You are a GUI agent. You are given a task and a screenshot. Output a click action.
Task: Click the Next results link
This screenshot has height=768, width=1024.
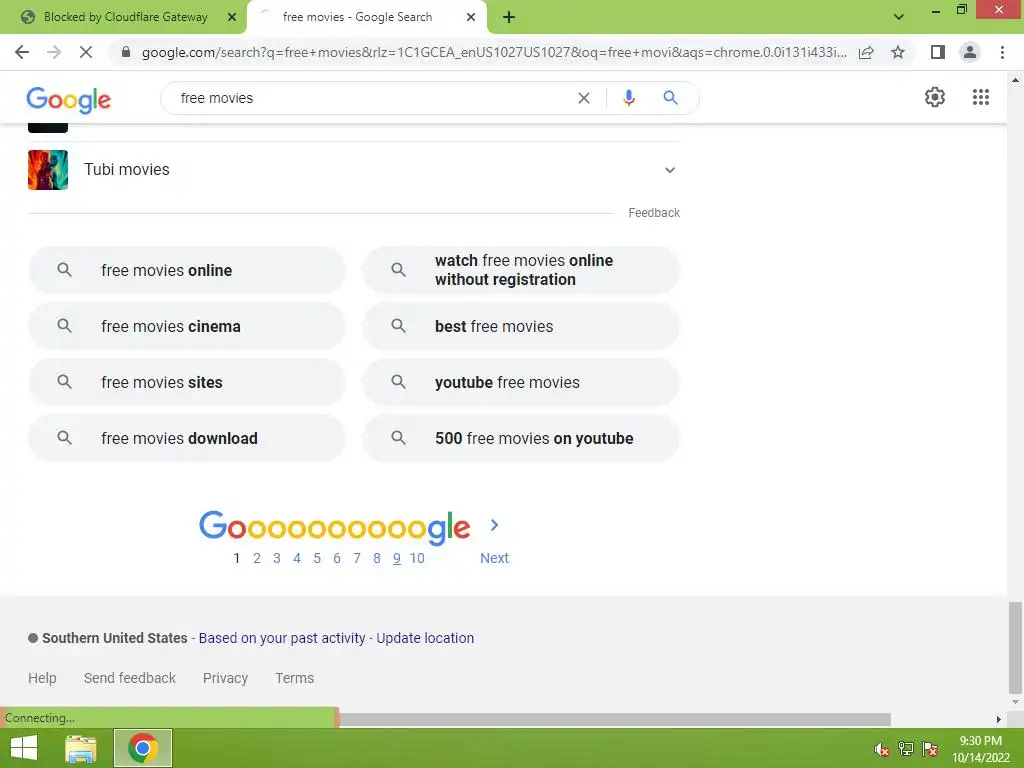[x=494, y=558]
